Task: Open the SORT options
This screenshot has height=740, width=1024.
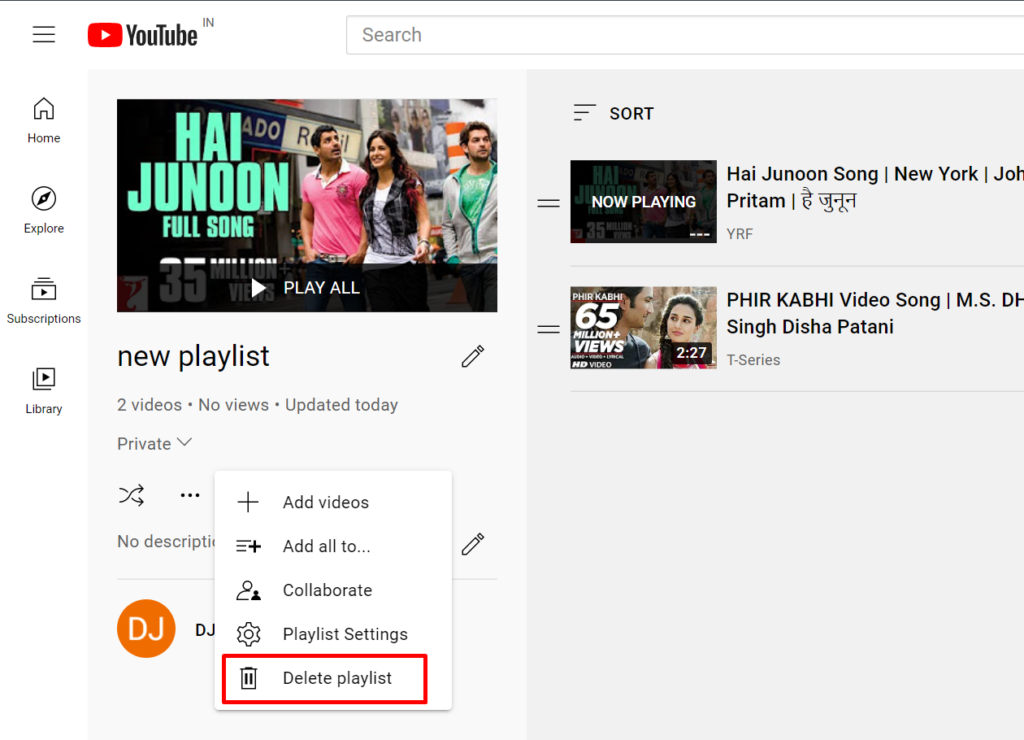Action: (x=613, y=113)
